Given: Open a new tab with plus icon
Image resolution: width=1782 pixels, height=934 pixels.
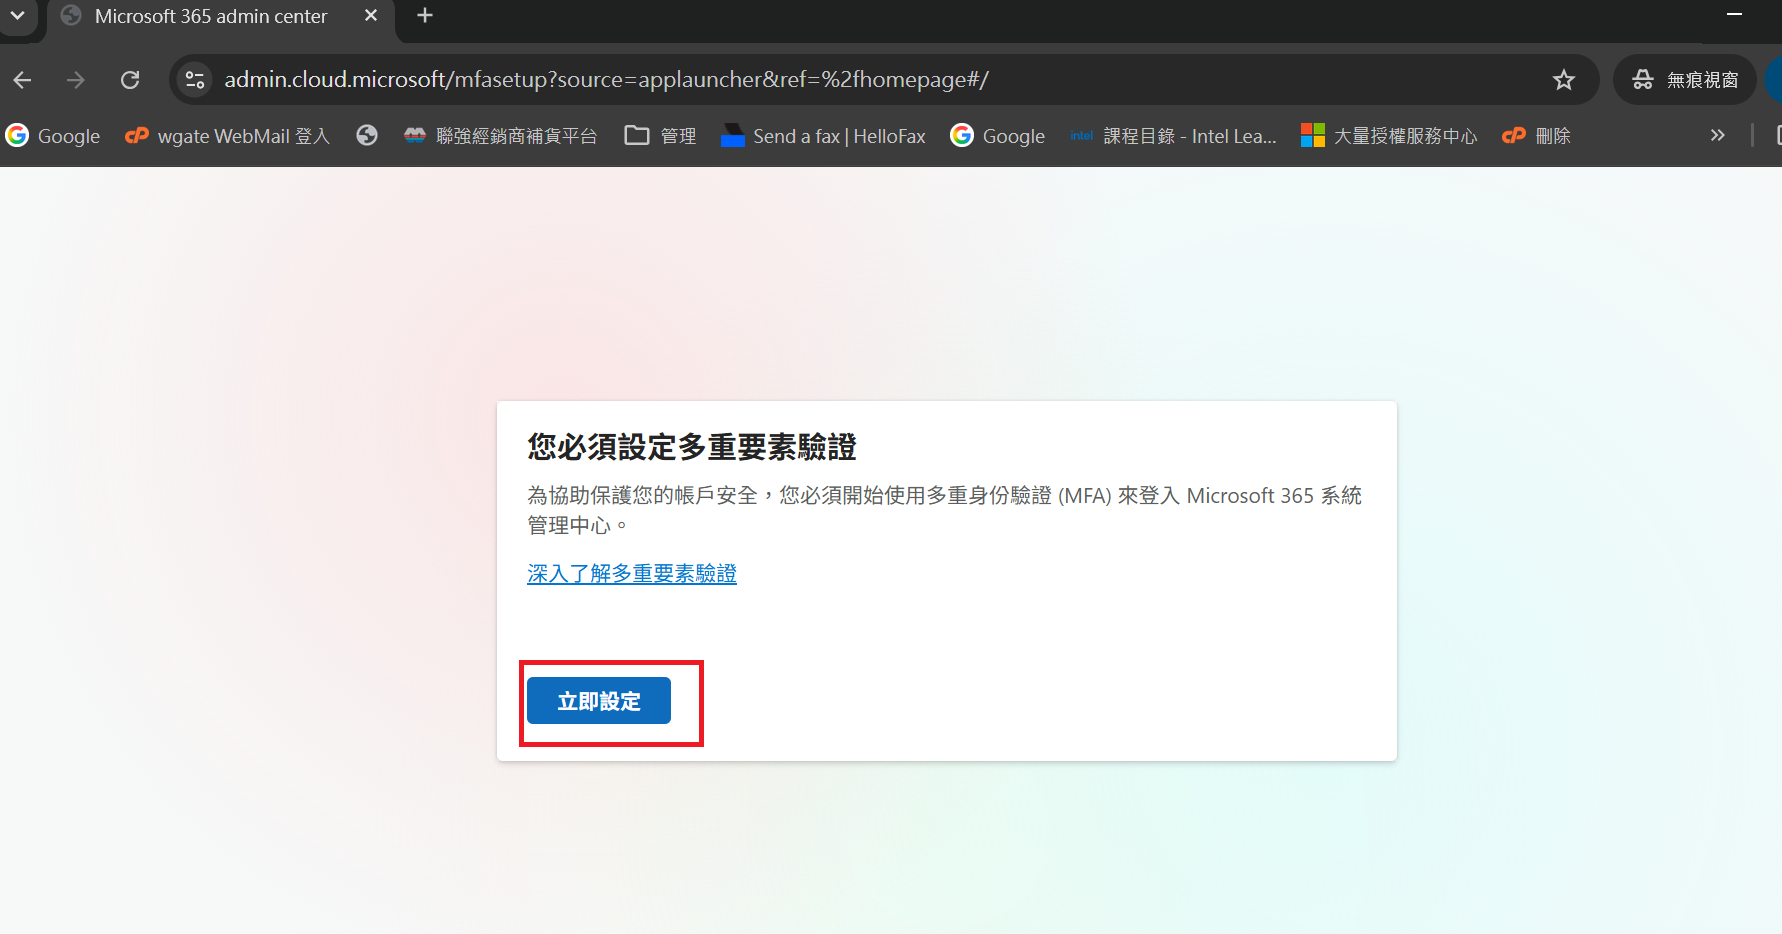Looking at the screenshot, I should [x=425, y=16].
